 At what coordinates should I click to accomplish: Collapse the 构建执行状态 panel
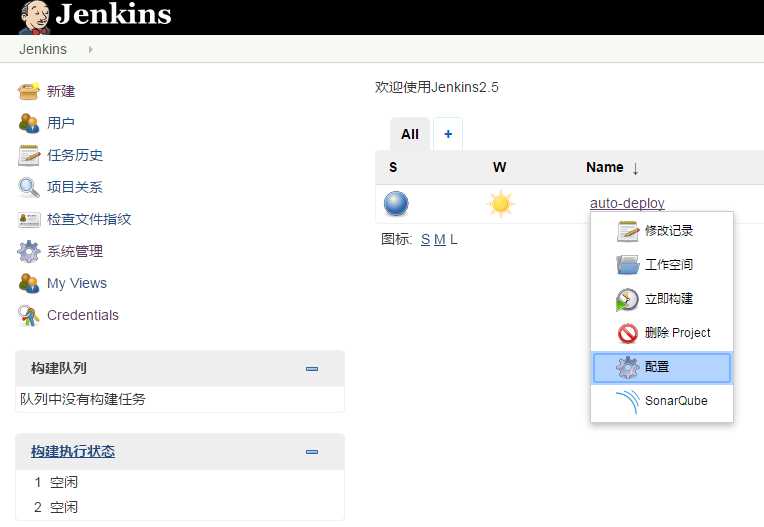312,452
